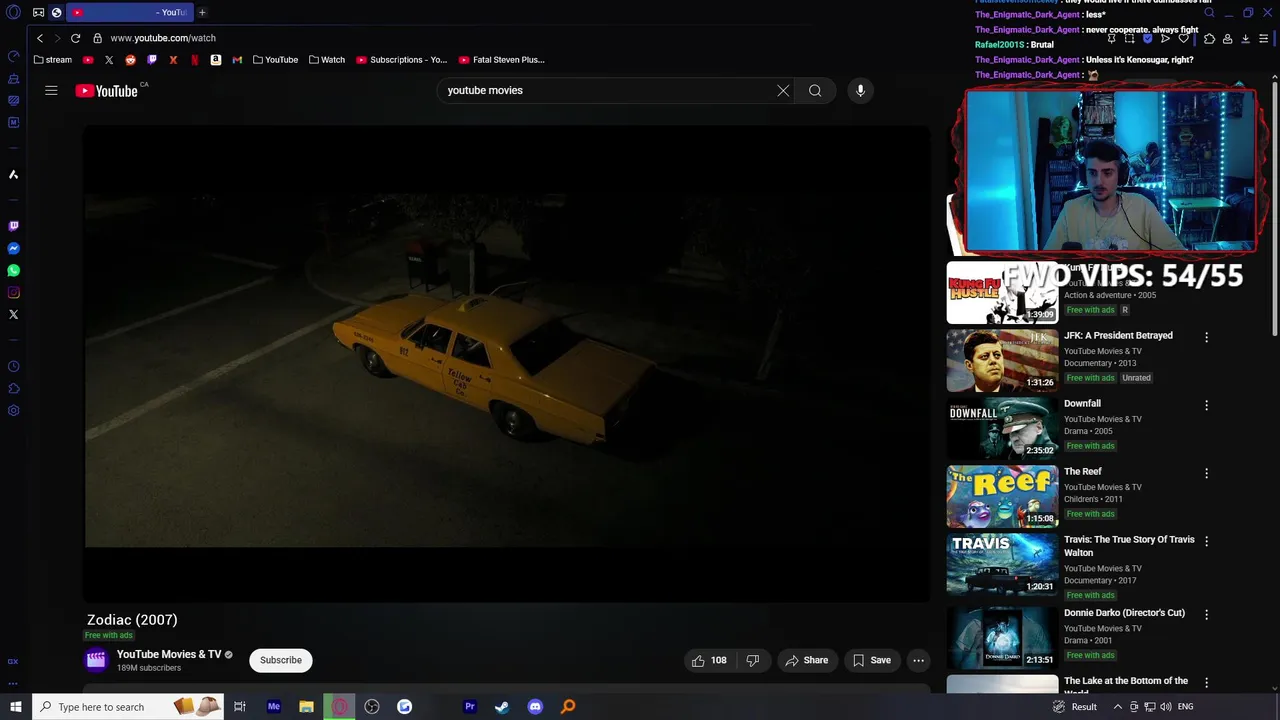Play the JFK: A President Betrayed thumbnail
Image resolution: width=1280 pixels, height=720 pixels.
click(1002, 361)
